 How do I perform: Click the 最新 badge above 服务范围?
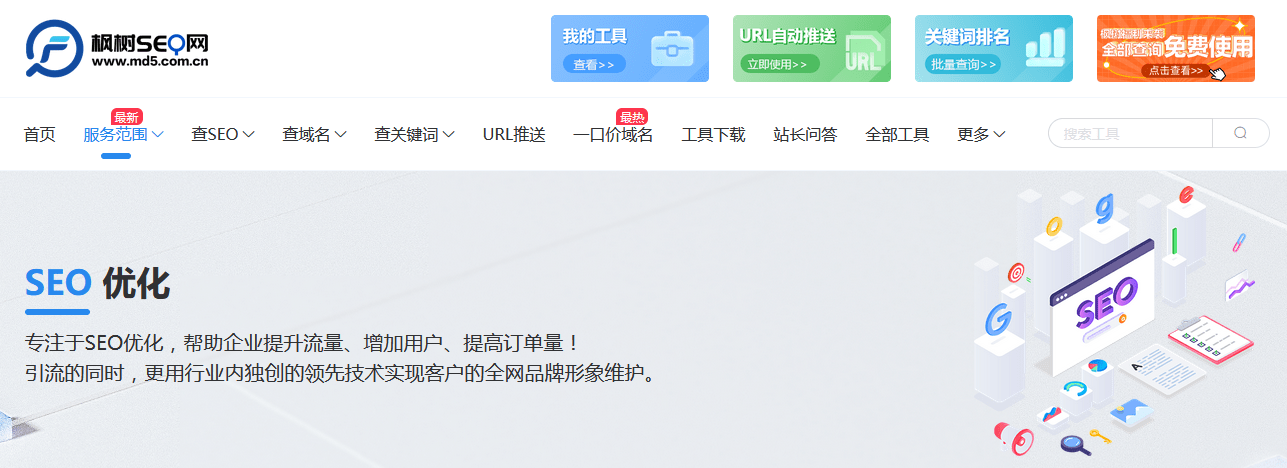pos(127,116)
